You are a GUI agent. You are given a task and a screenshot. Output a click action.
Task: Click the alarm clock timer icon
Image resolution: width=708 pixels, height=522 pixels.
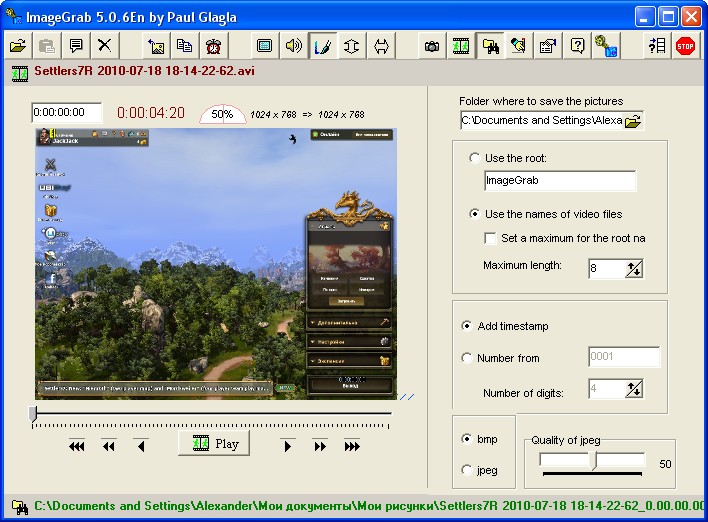(x=214, y=46)
